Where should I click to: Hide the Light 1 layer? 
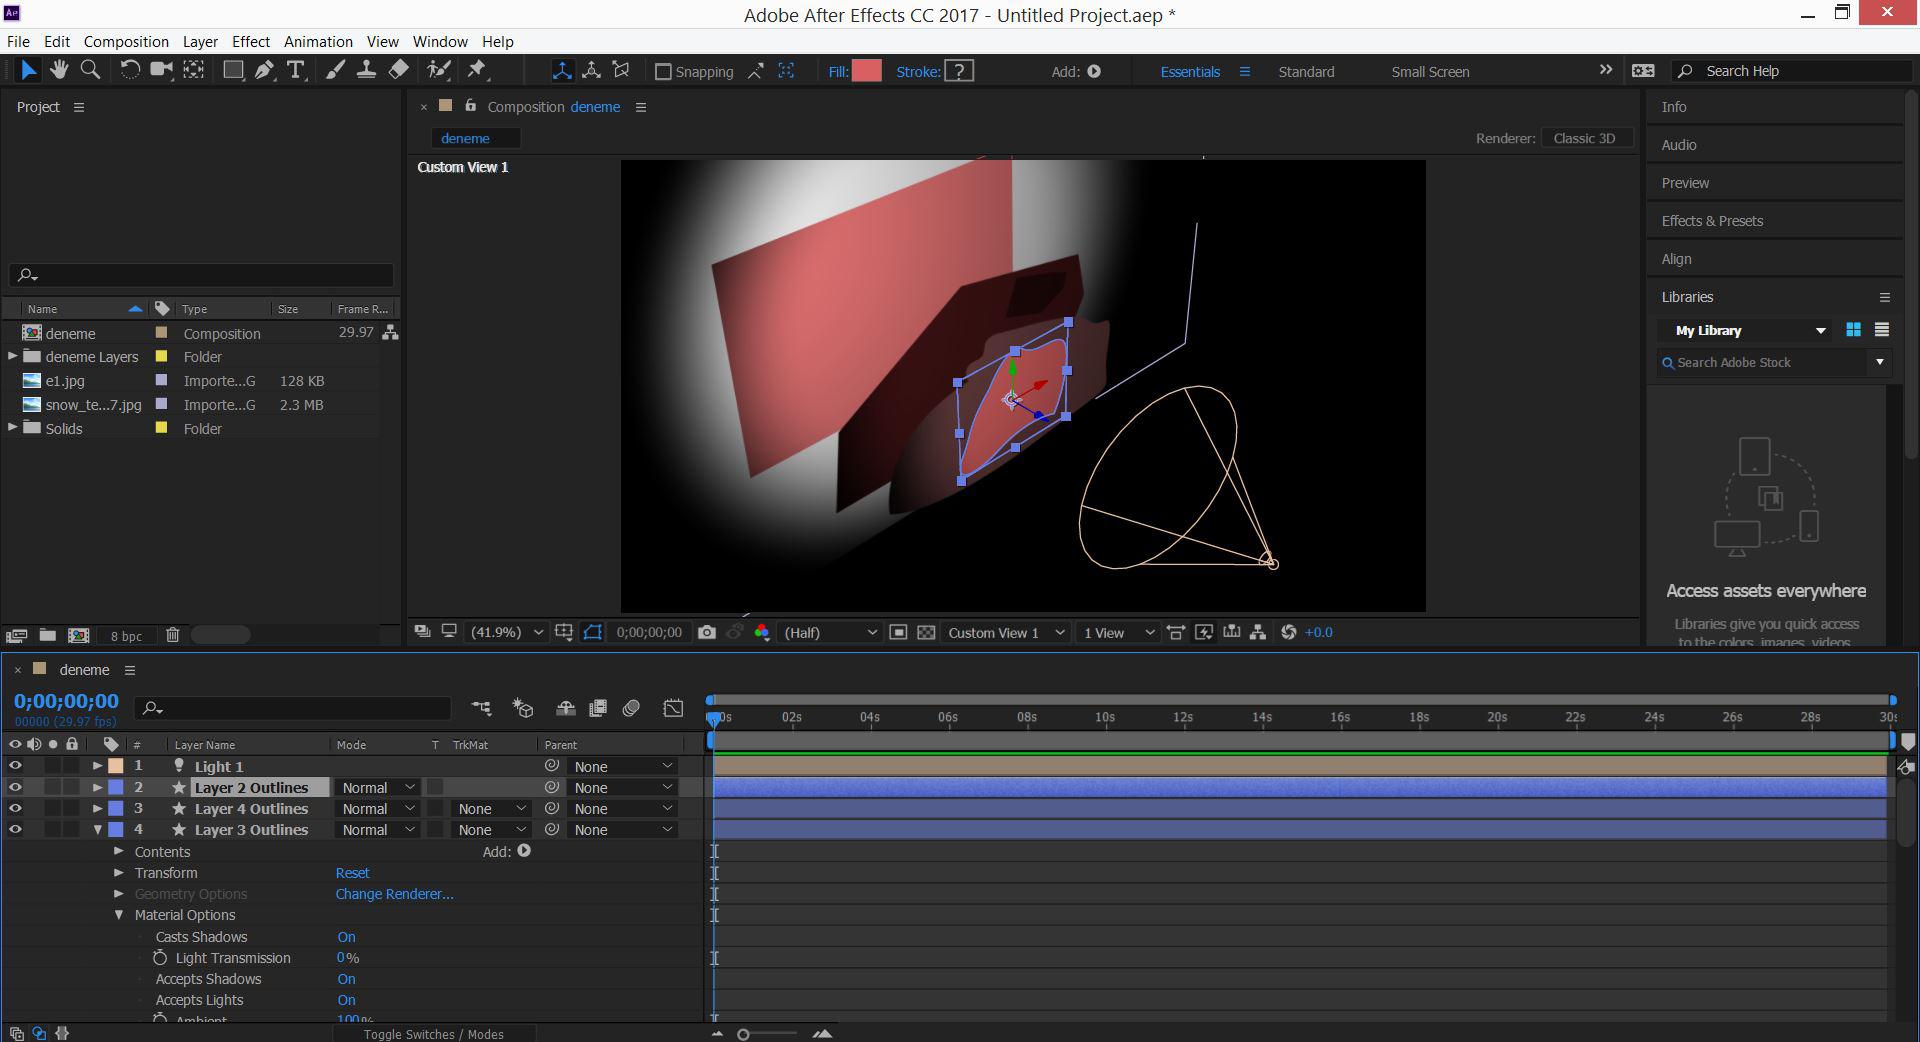15,766
